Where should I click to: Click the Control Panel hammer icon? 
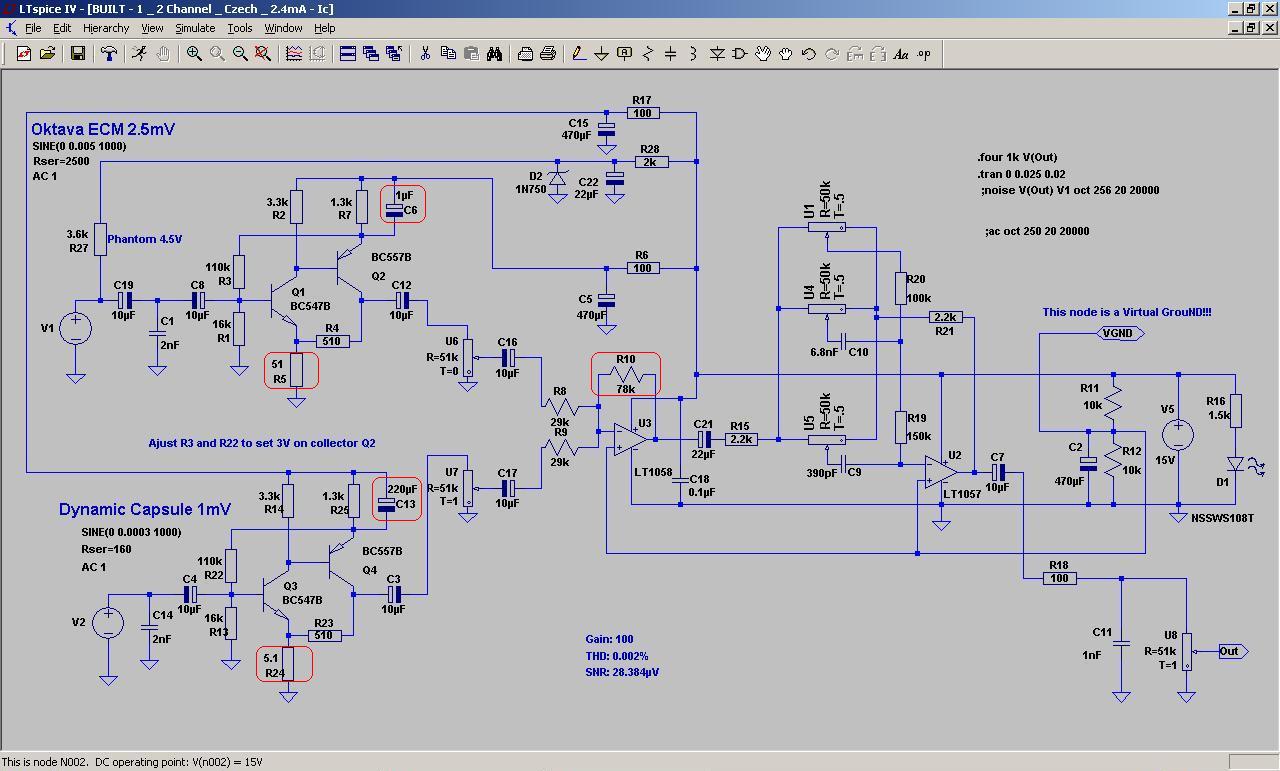tap(109, 54)
